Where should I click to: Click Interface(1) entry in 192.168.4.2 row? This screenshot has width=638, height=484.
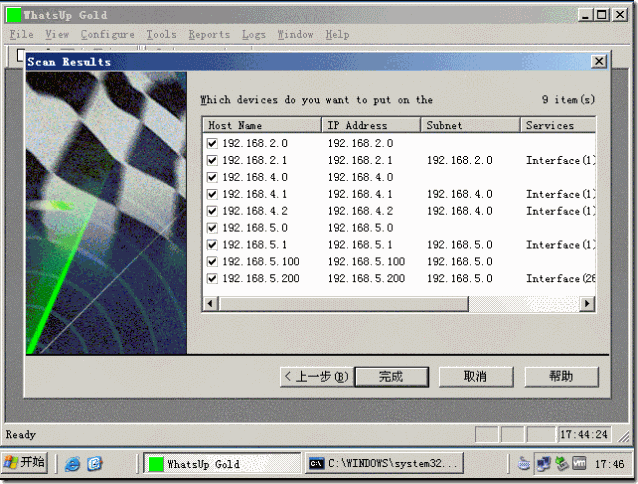point(561,211)
